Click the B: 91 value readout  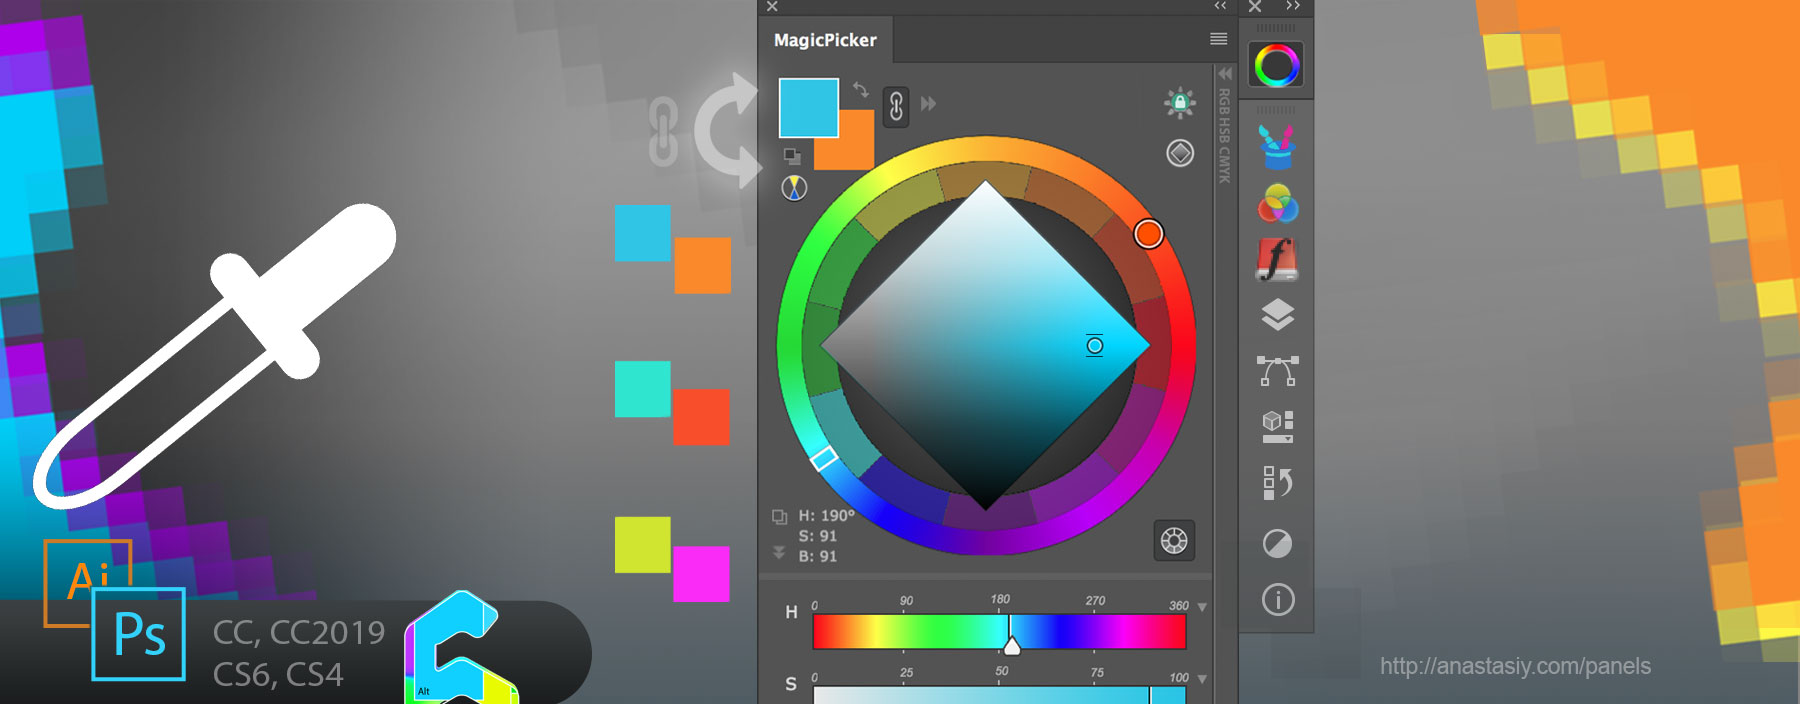[x=817, y=556]
